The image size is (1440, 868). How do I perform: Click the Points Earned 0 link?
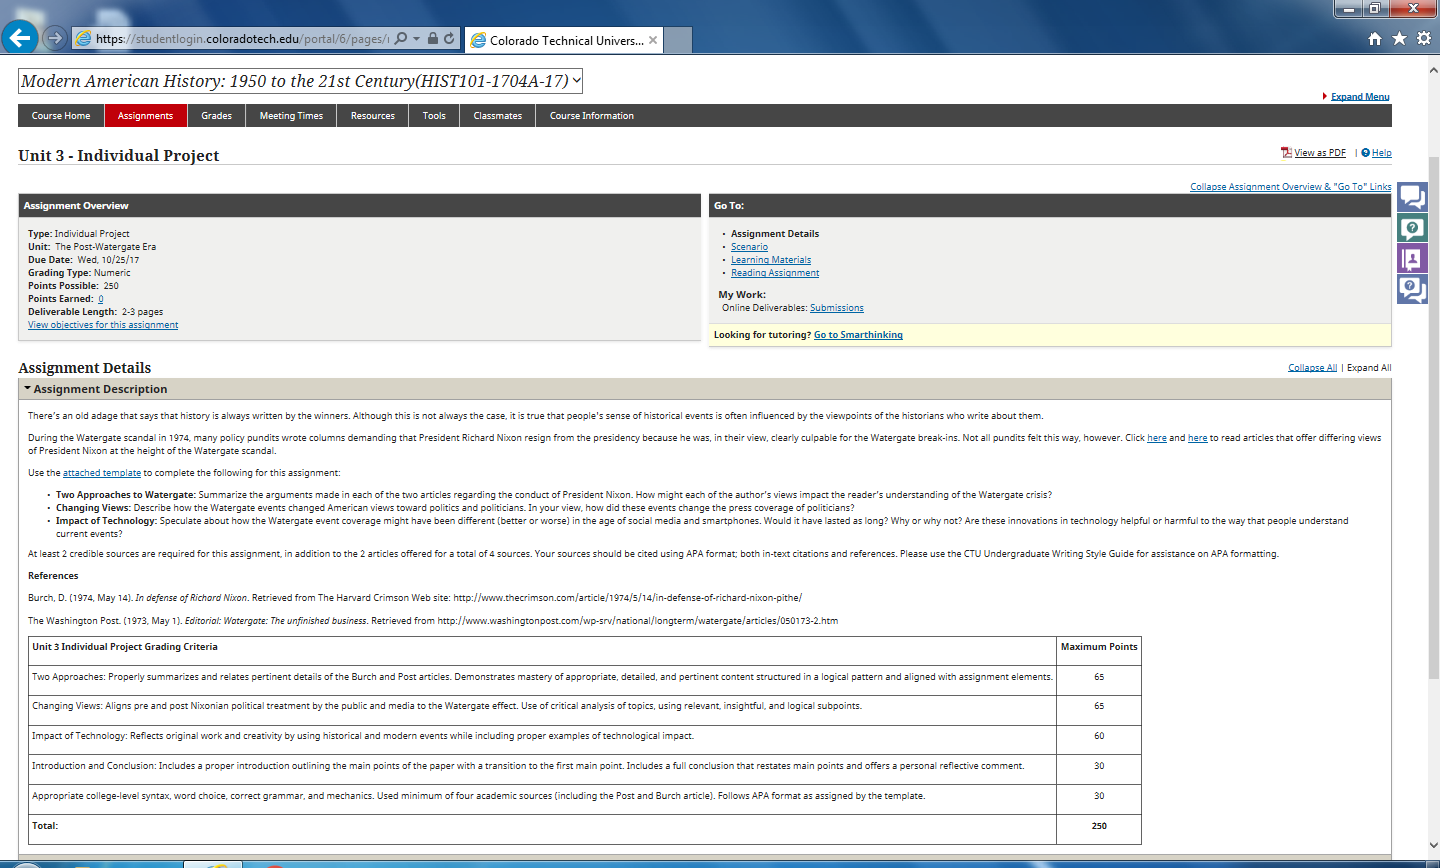100,299
